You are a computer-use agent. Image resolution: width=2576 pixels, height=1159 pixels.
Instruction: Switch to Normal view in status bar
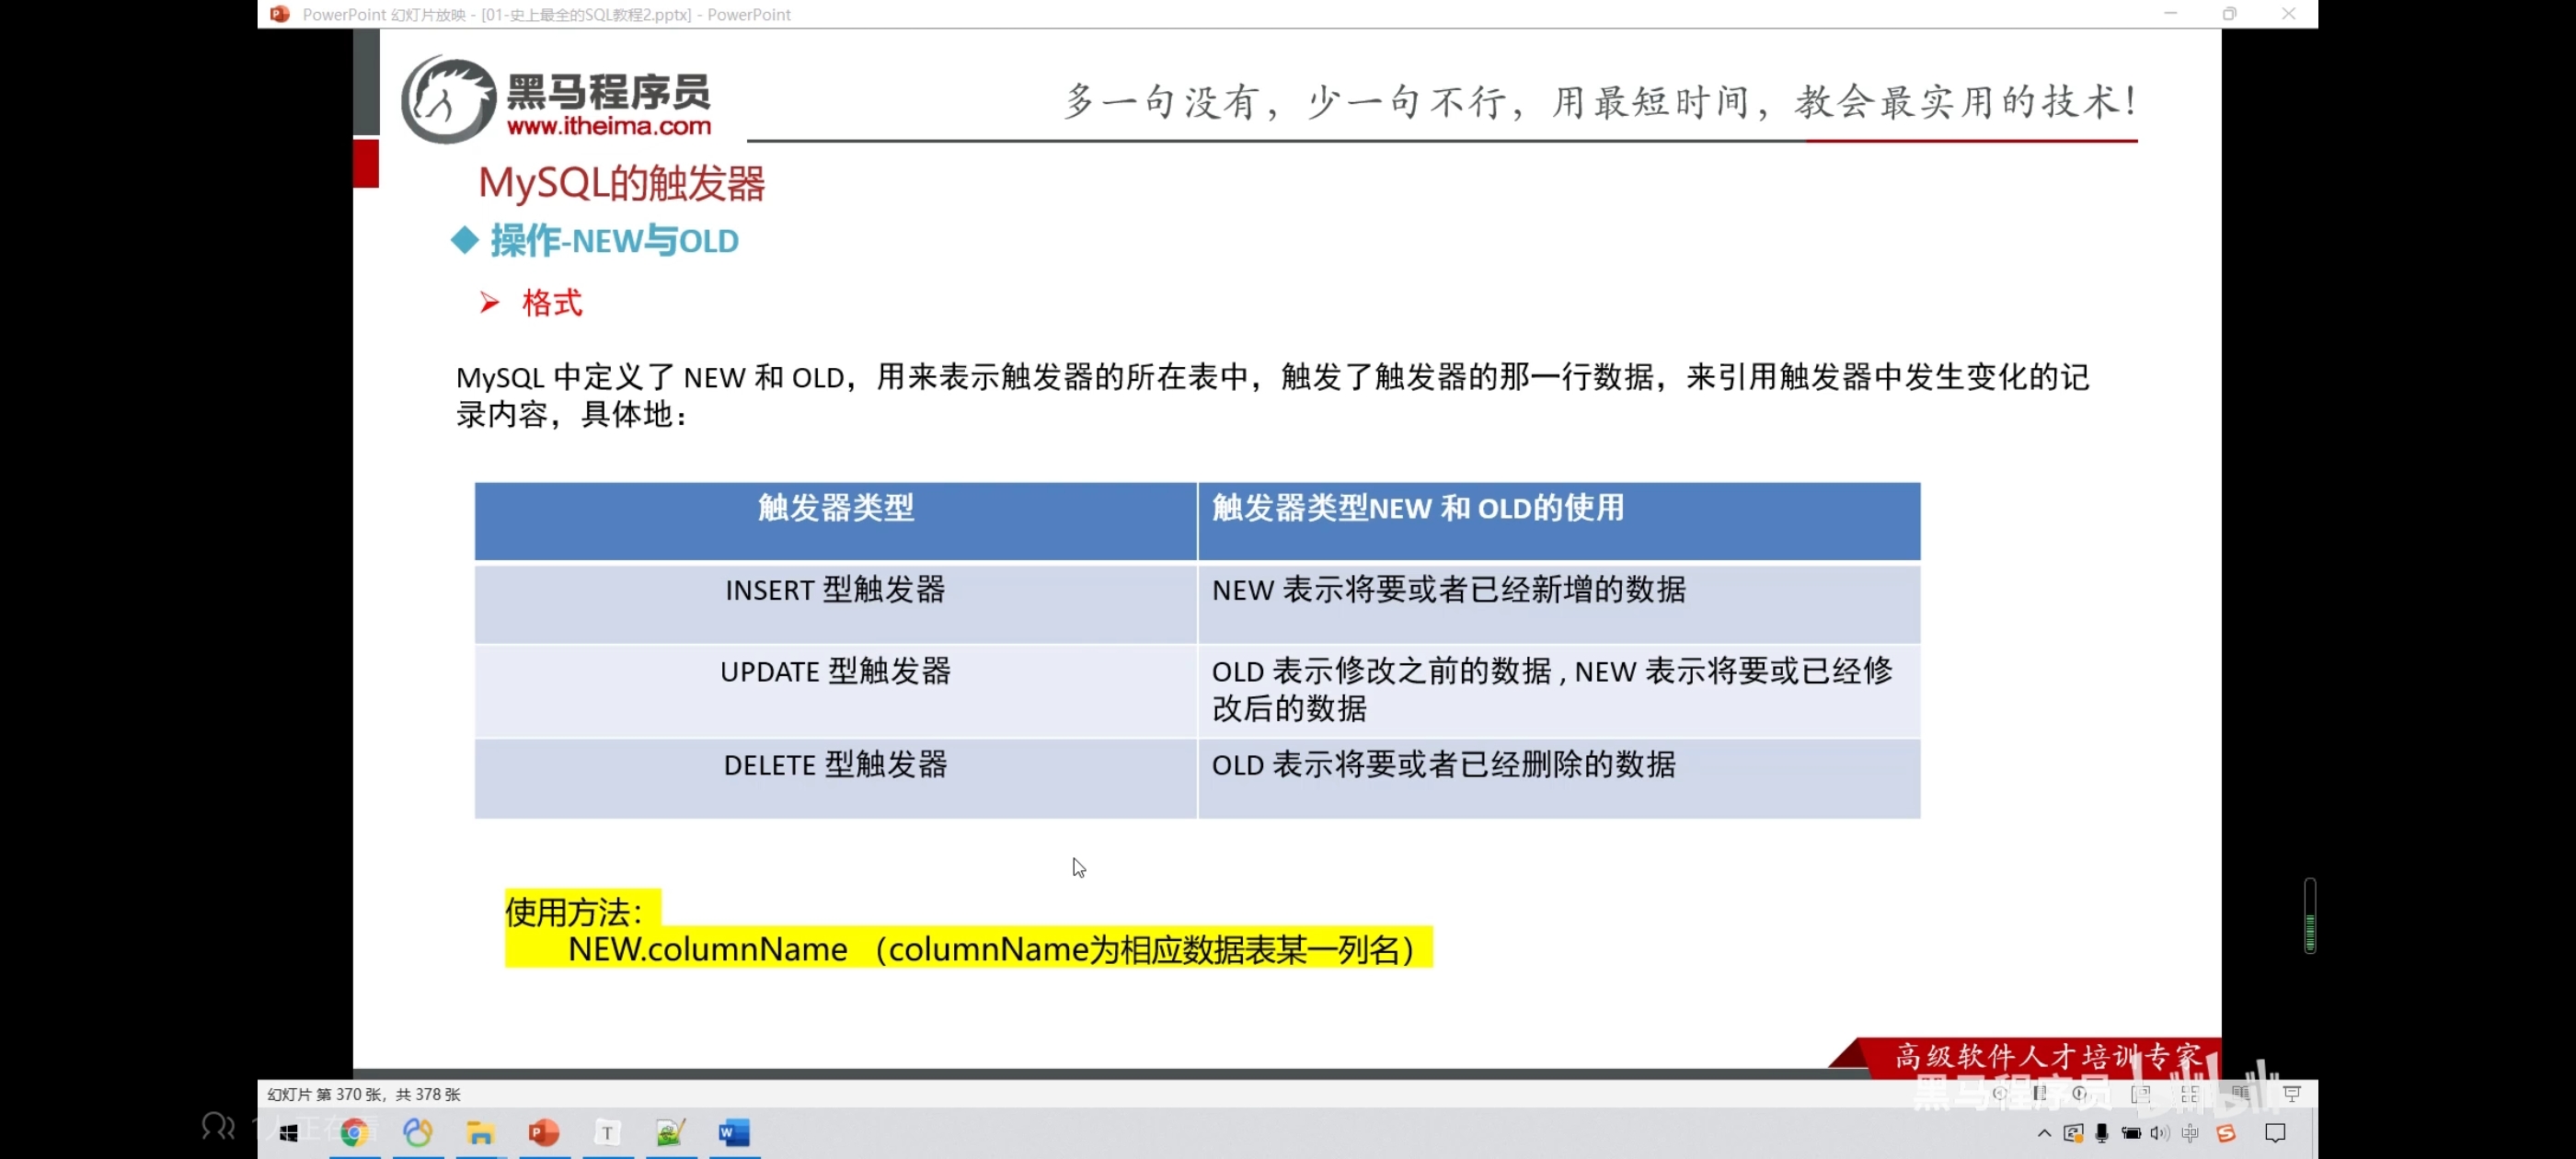click(2140, 1094)
